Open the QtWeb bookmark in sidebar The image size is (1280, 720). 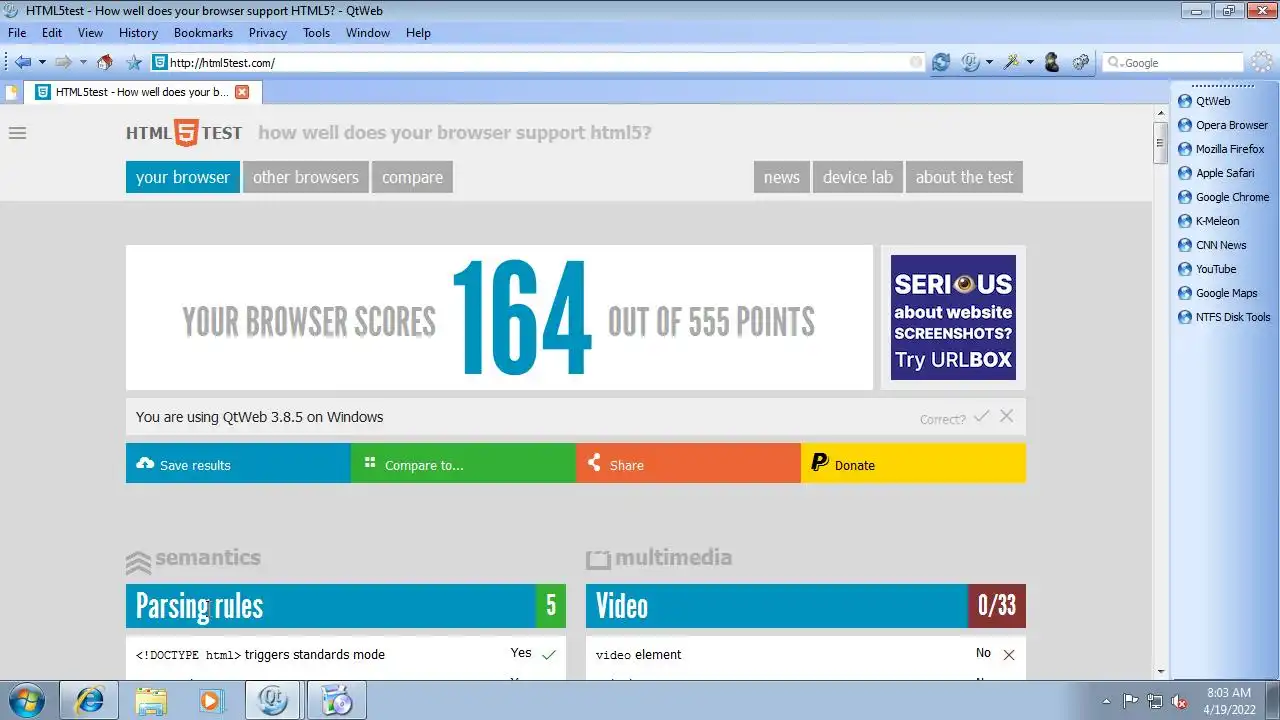1204,101
